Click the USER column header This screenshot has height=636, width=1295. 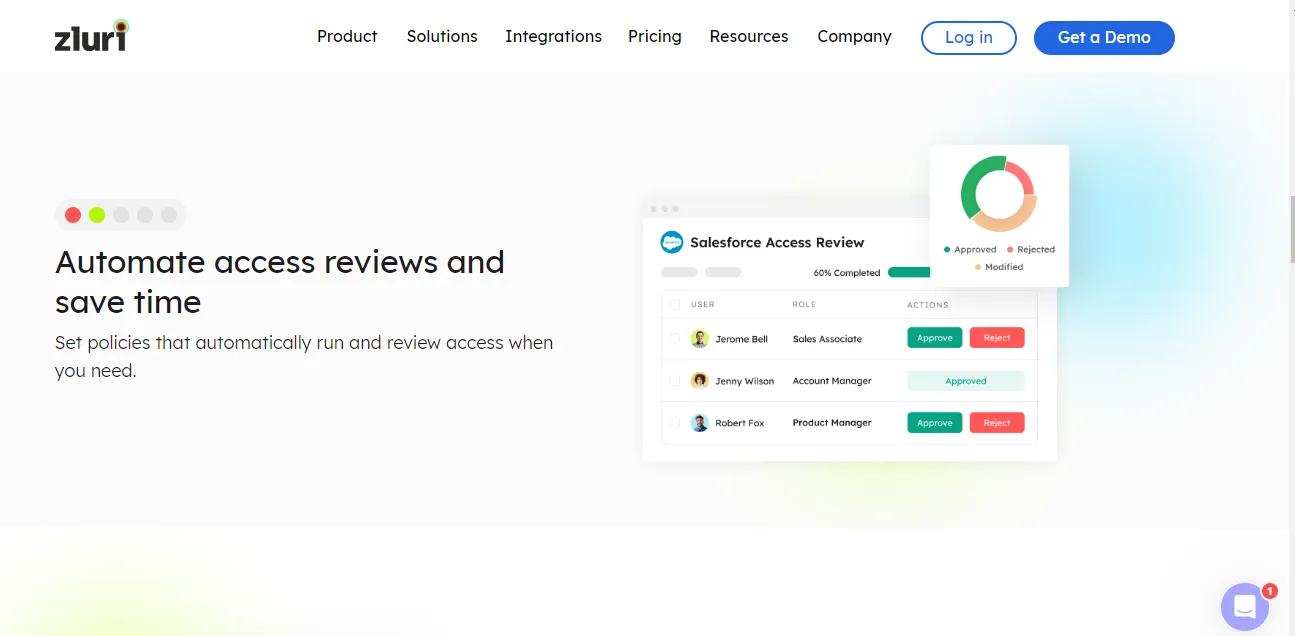click(703, 305)
